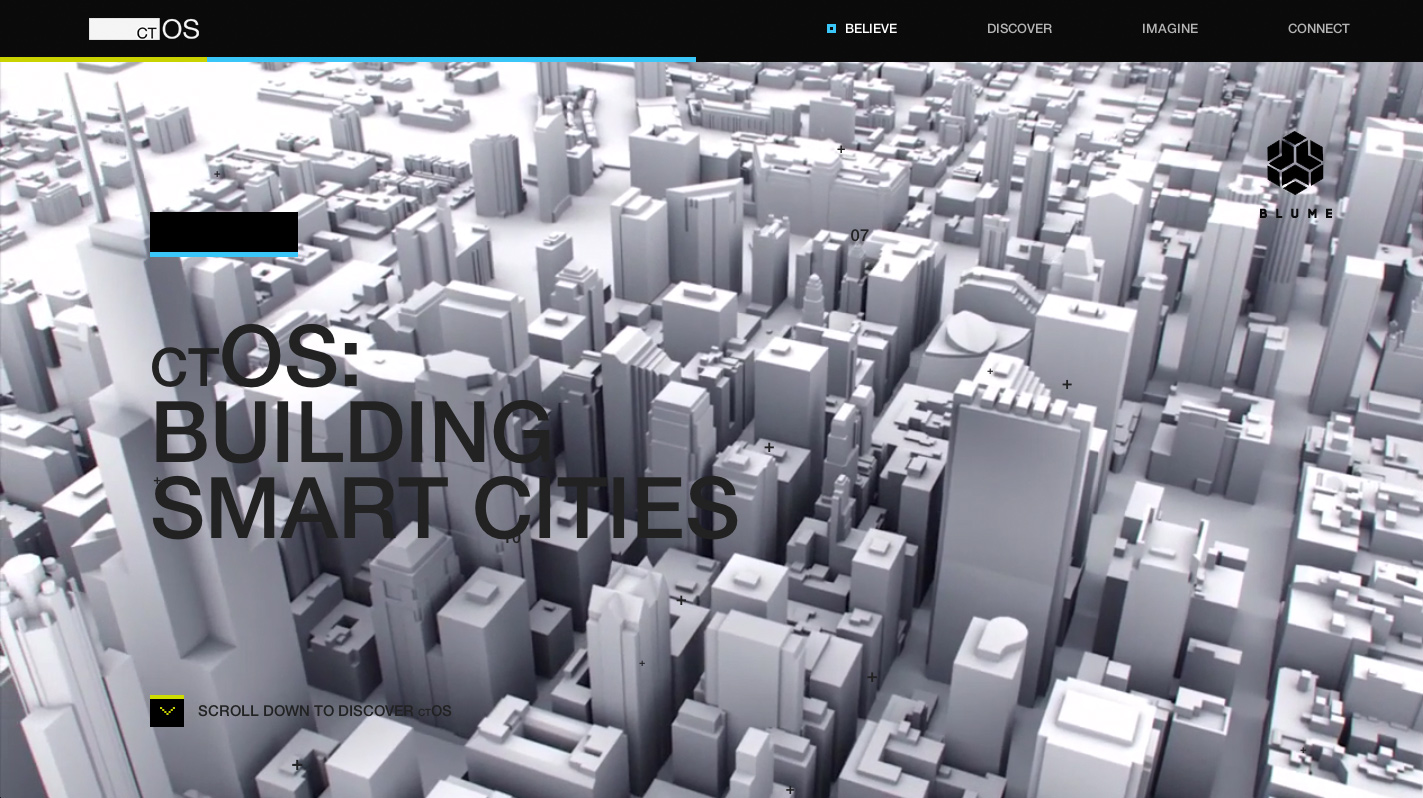Select the '10' marker under the headline

pyautogui.click(x=511, y=539)
